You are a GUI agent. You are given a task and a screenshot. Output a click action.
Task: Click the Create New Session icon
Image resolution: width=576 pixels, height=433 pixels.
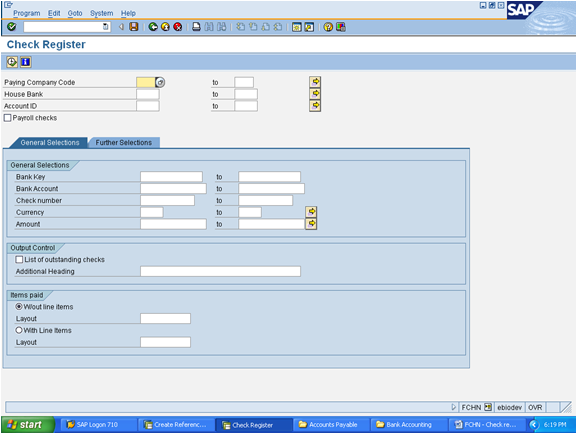296,27
